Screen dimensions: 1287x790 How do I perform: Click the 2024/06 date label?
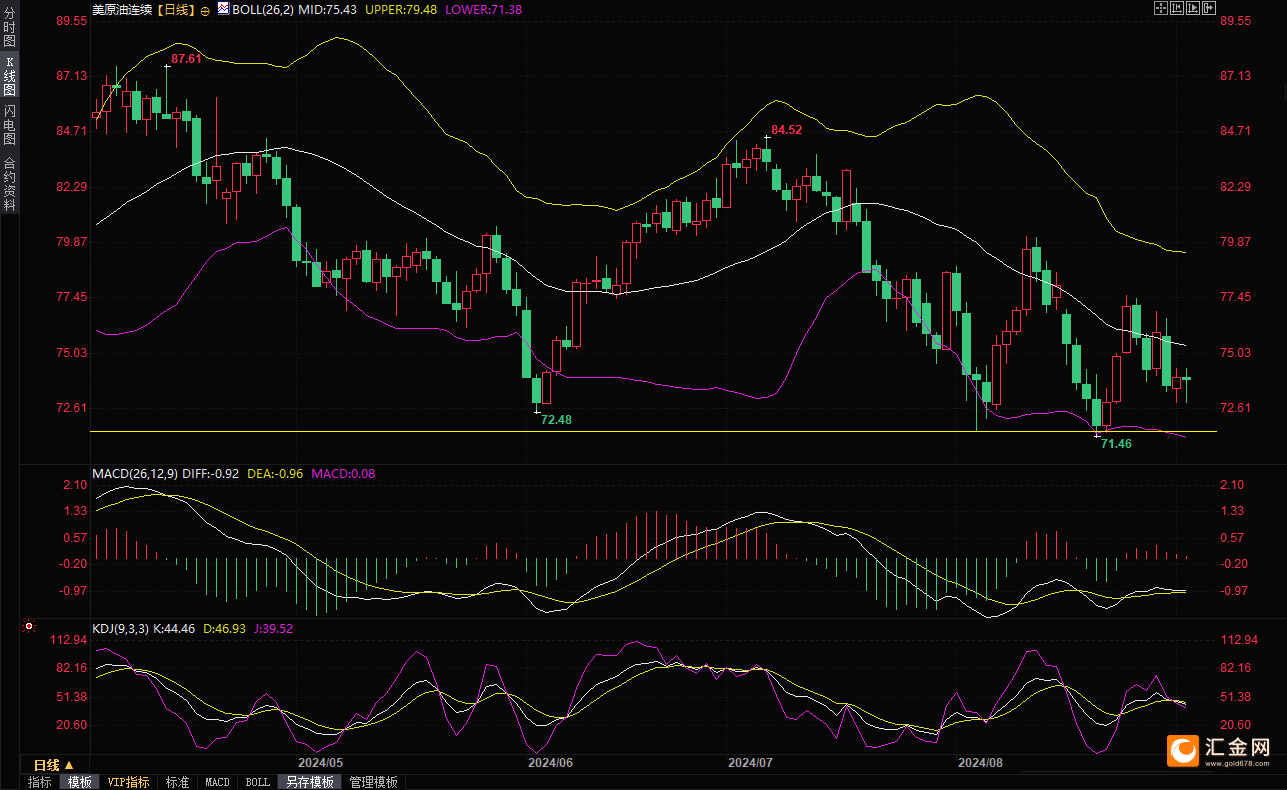click(550, 763)
